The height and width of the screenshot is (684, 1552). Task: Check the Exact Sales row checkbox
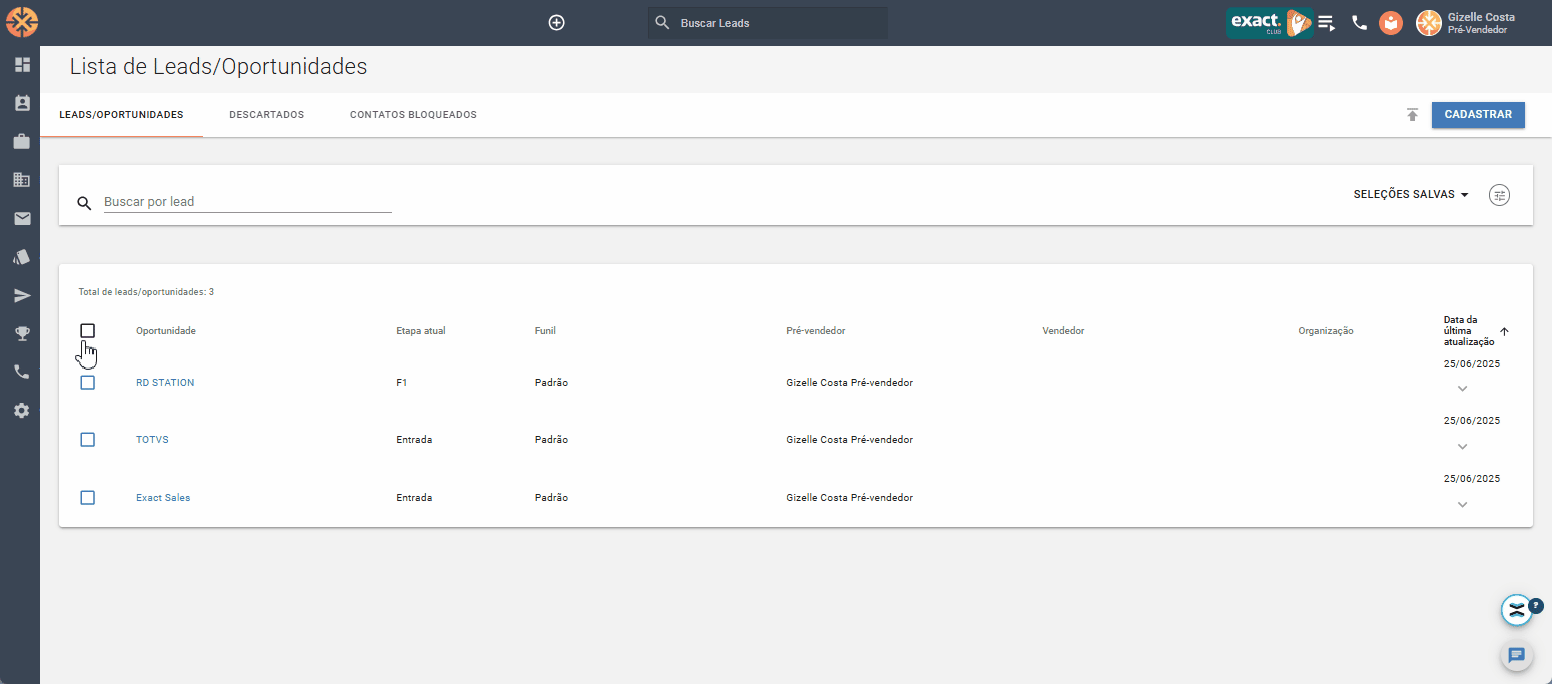pos(87,498)
